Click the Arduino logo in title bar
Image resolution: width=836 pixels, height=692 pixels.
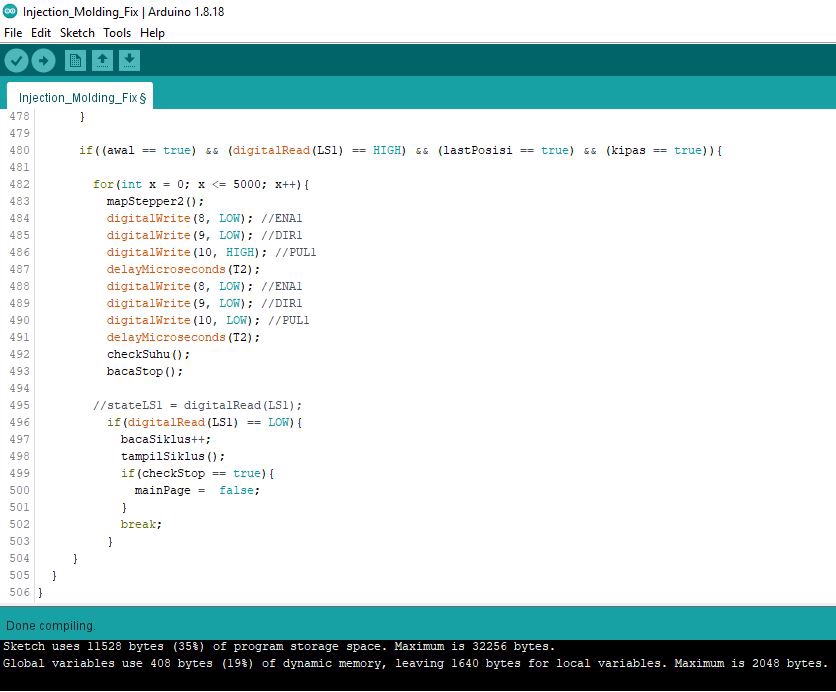(x=10, y=11)
